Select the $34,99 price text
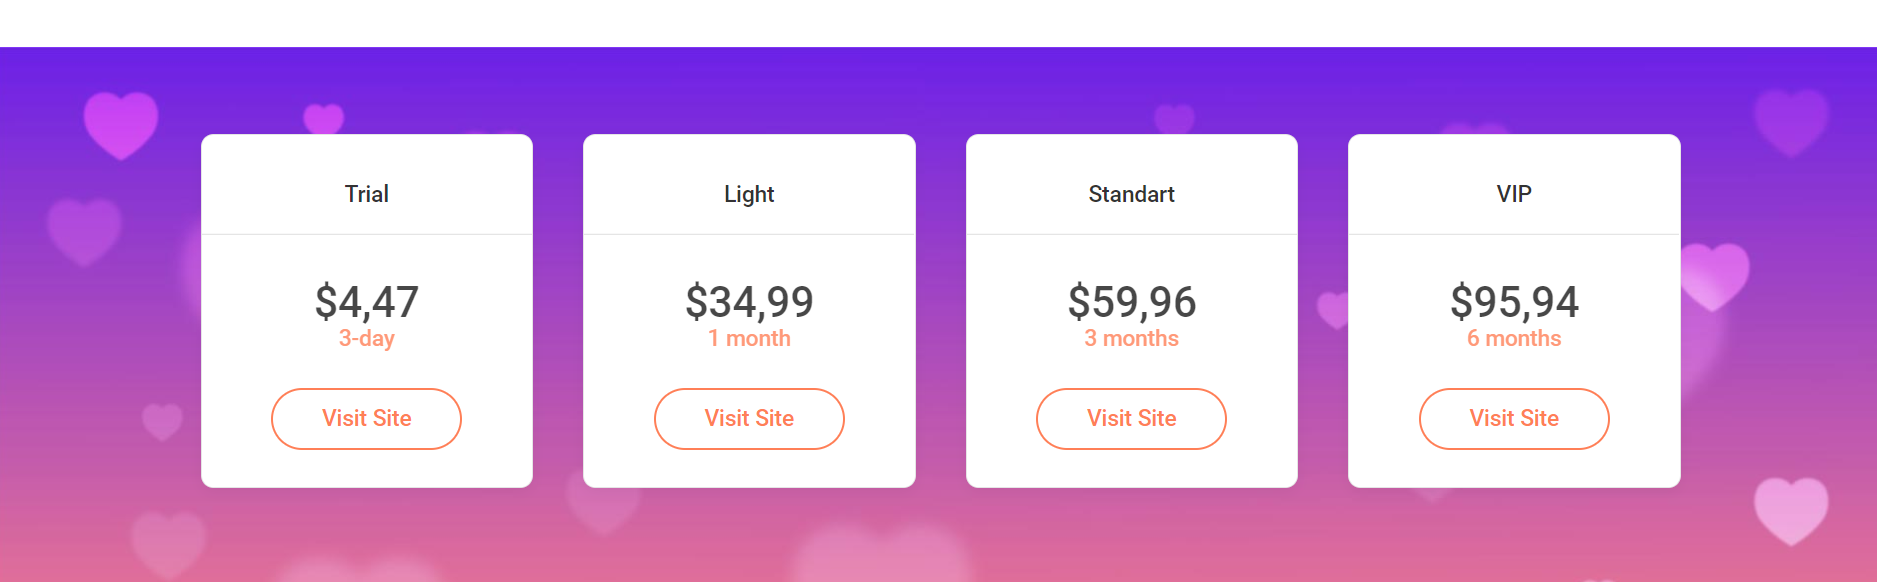Screen dimensions: 1877x582 coord(749,301)
